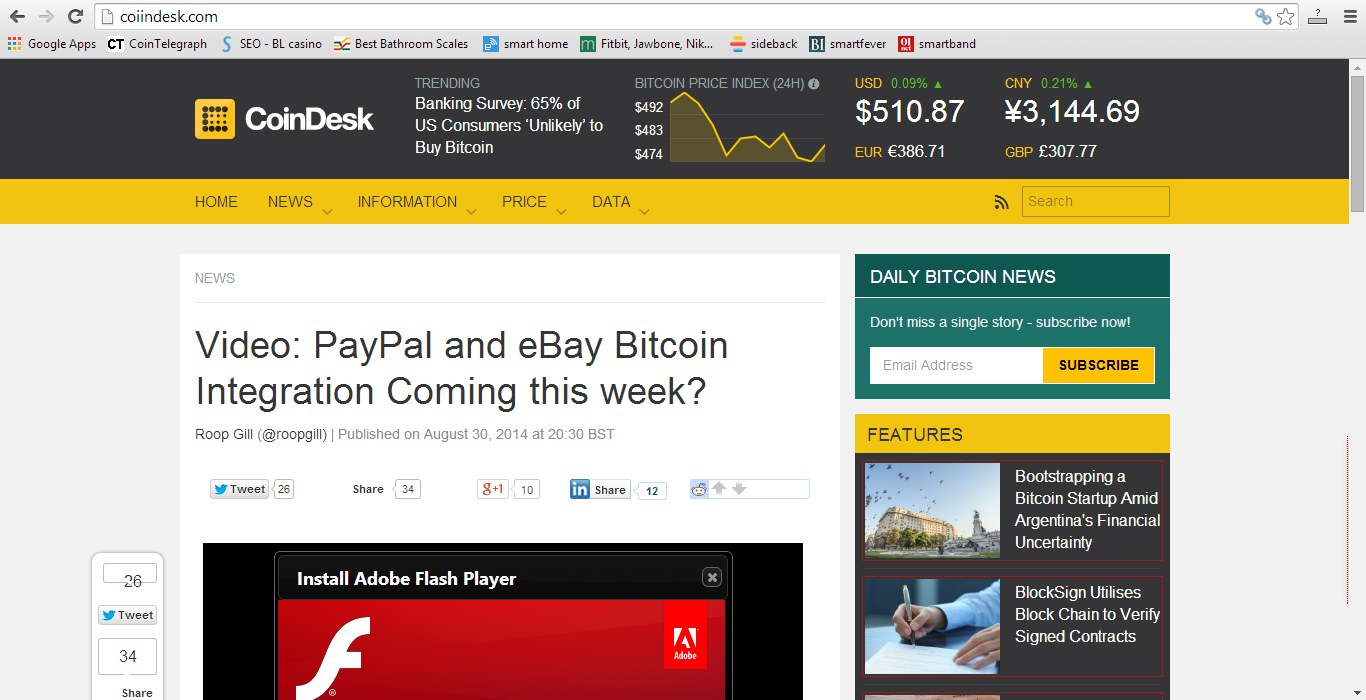Open the Google Apps bookmark
This screenshot has height=700, width=1366.
coord(52,44)
